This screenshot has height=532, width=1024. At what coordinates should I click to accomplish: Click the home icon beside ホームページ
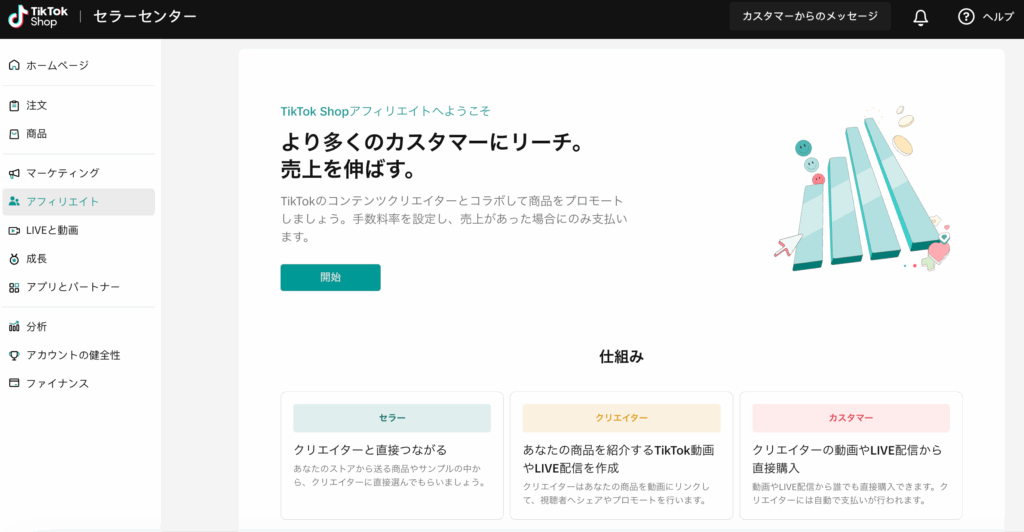coord(14,65)
